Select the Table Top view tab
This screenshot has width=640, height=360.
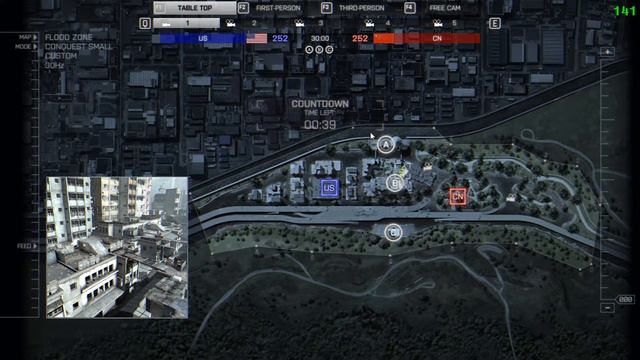(195, 8)
